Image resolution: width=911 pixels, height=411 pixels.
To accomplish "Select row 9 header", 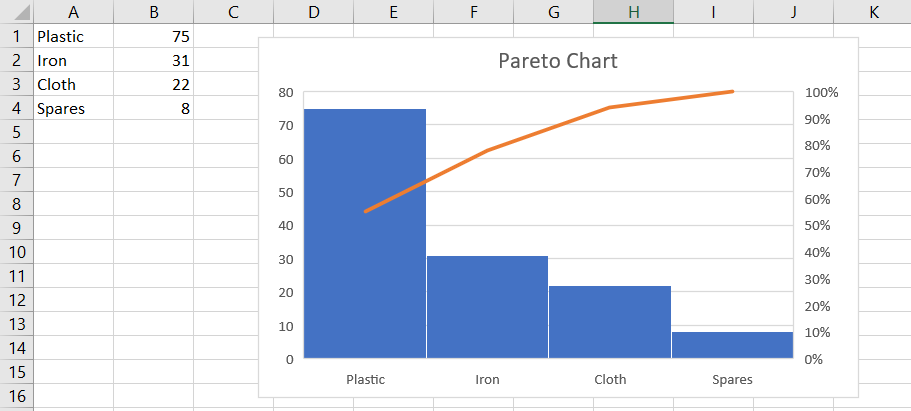I will pos(17,228).
